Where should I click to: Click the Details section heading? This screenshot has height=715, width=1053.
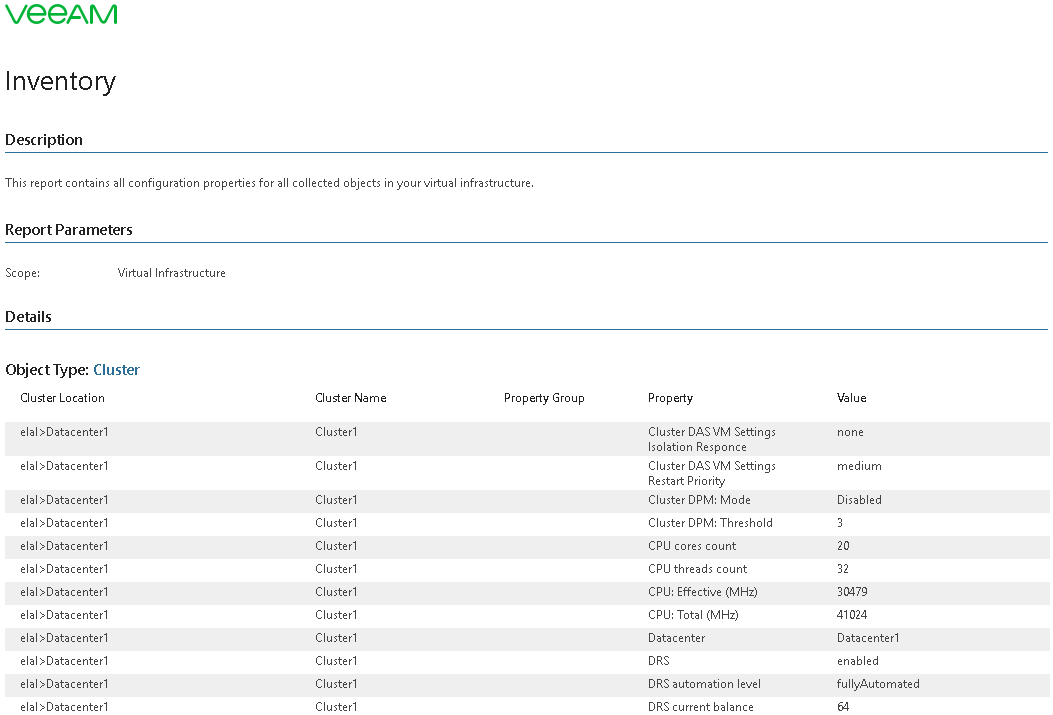(x=28, y=317)
